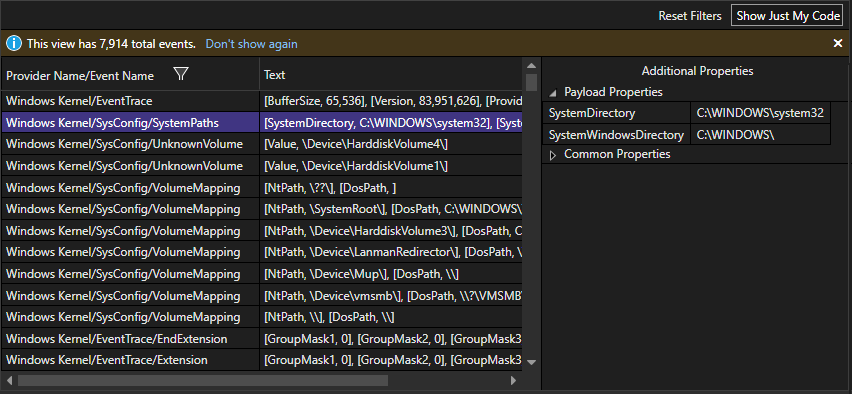The width and height of the screenshot is (852, 394).
Task: Click the horizontal scrollbar left arrow
Action: (8, 380)
